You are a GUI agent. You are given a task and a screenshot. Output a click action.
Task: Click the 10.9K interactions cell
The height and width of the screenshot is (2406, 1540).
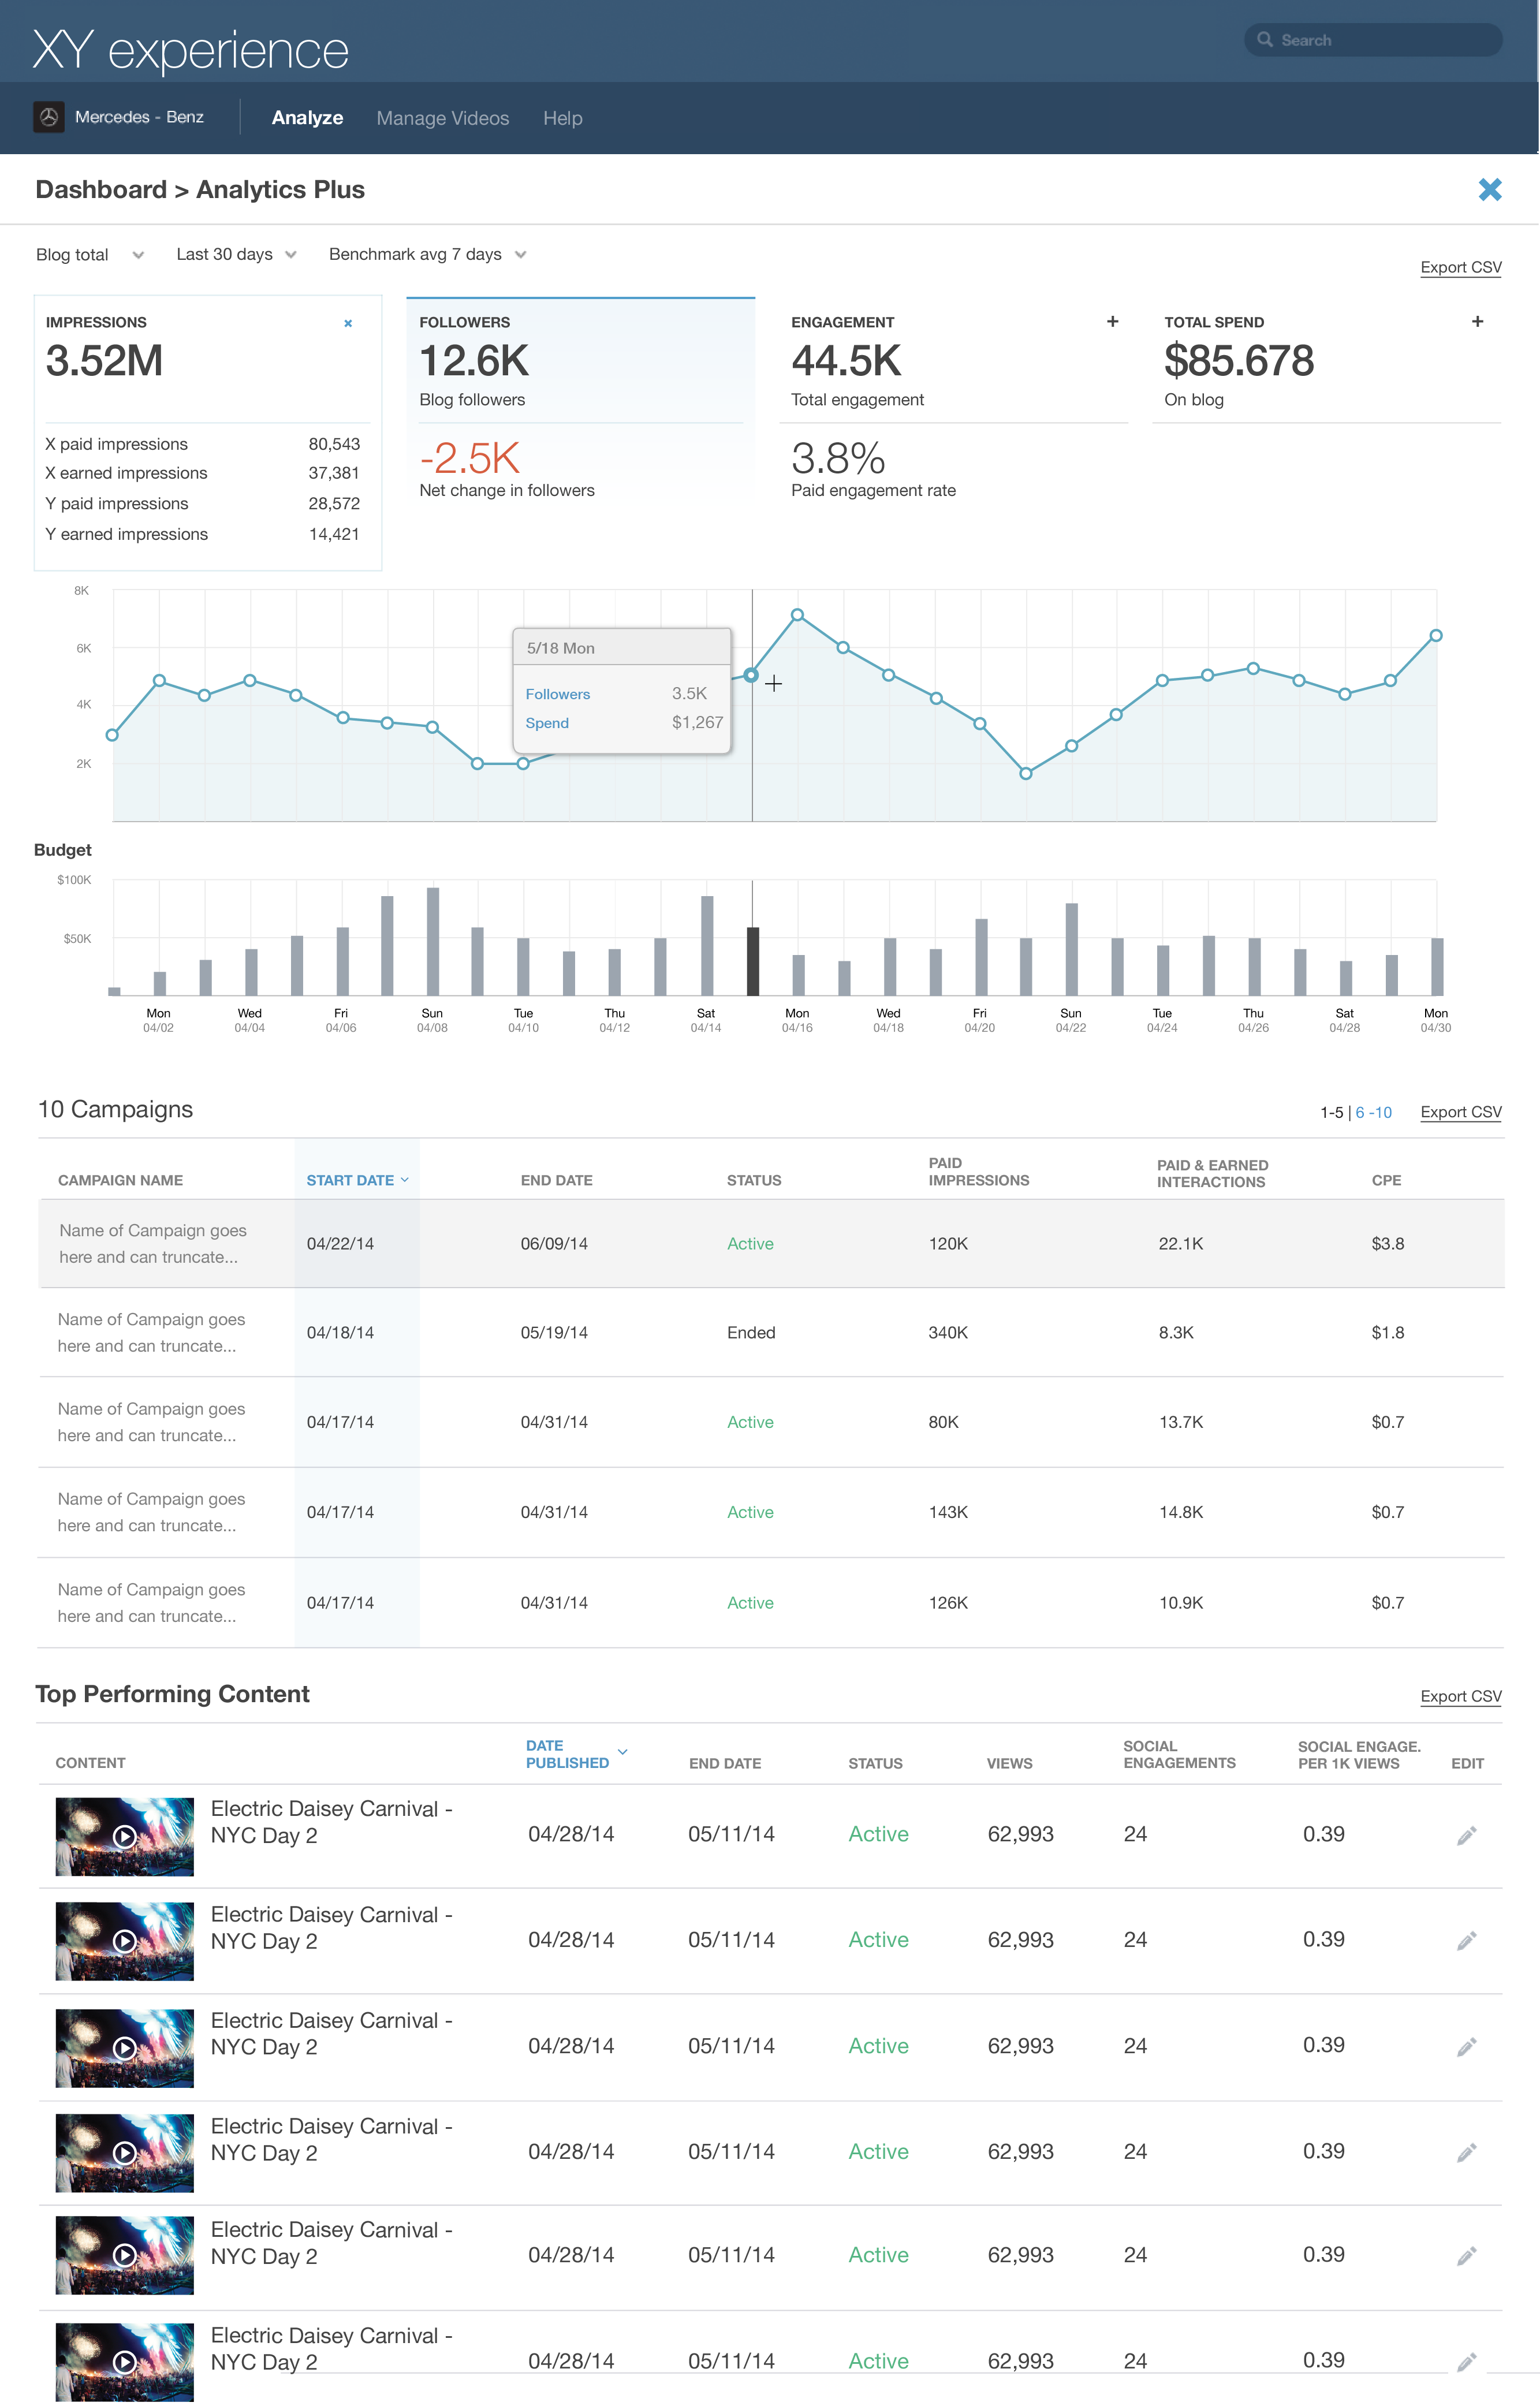1180,1603
